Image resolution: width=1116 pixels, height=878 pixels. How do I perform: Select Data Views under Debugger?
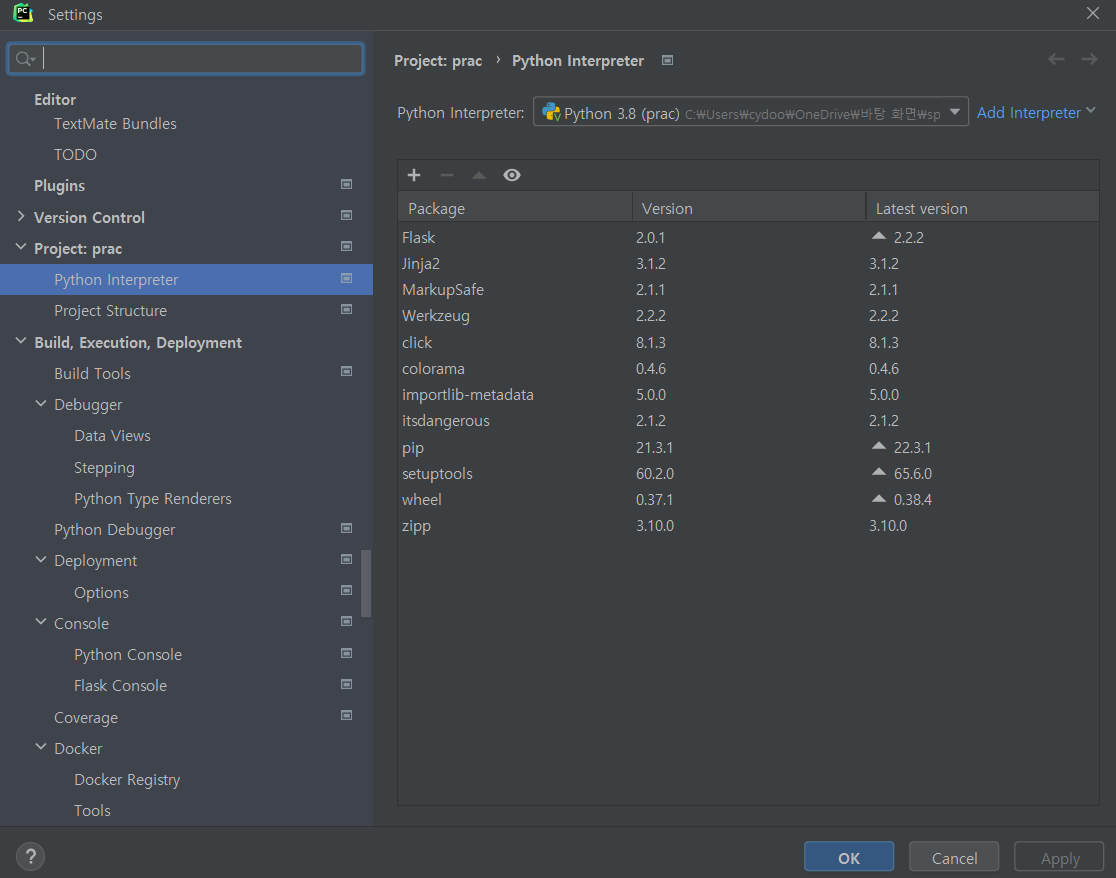[112, 435]
